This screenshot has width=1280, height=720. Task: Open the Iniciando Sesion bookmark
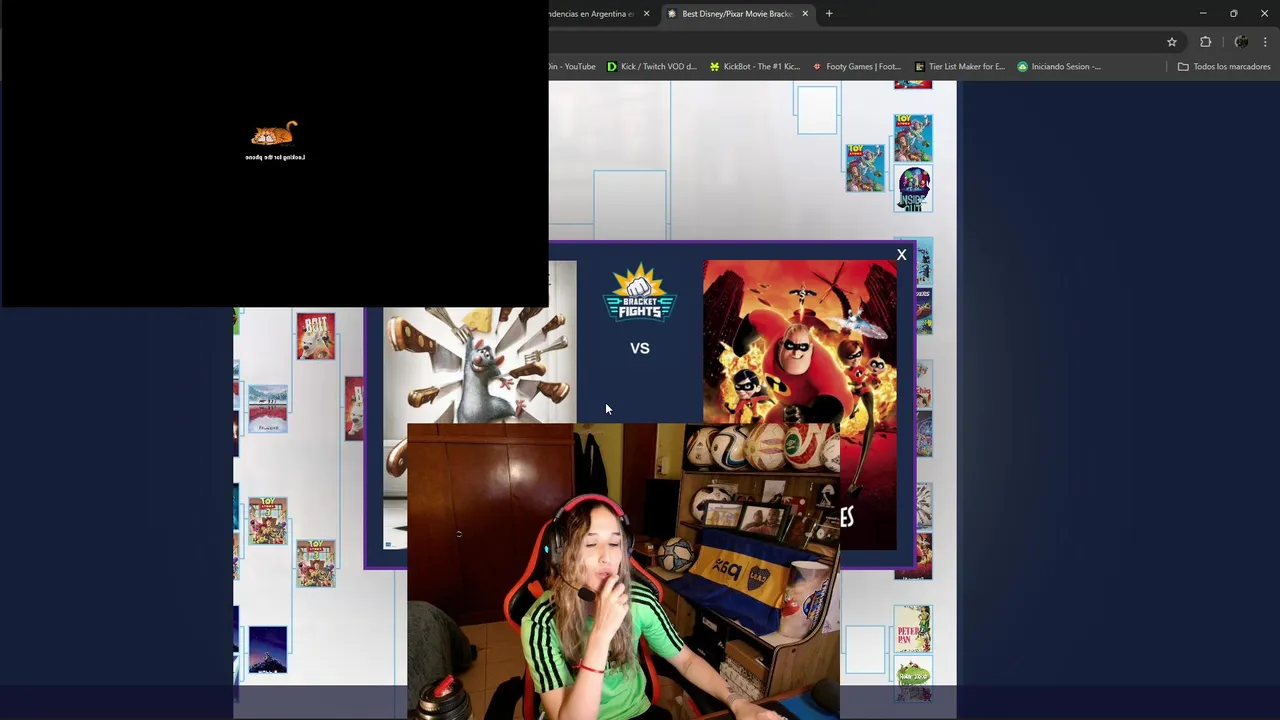point(1059,67)
